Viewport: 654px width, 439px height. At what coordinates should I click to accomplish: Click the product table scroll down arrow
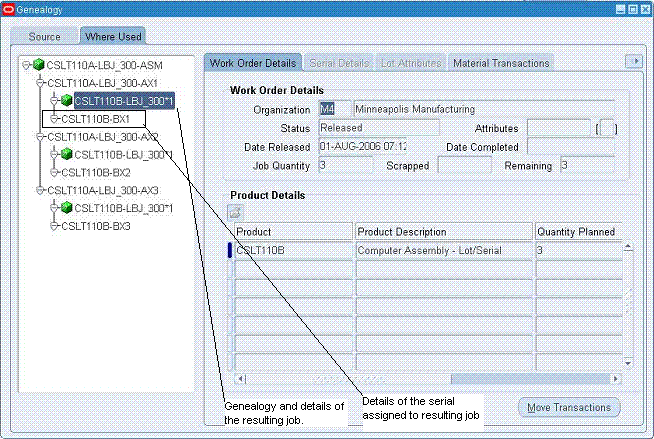[x=628, y=363]
